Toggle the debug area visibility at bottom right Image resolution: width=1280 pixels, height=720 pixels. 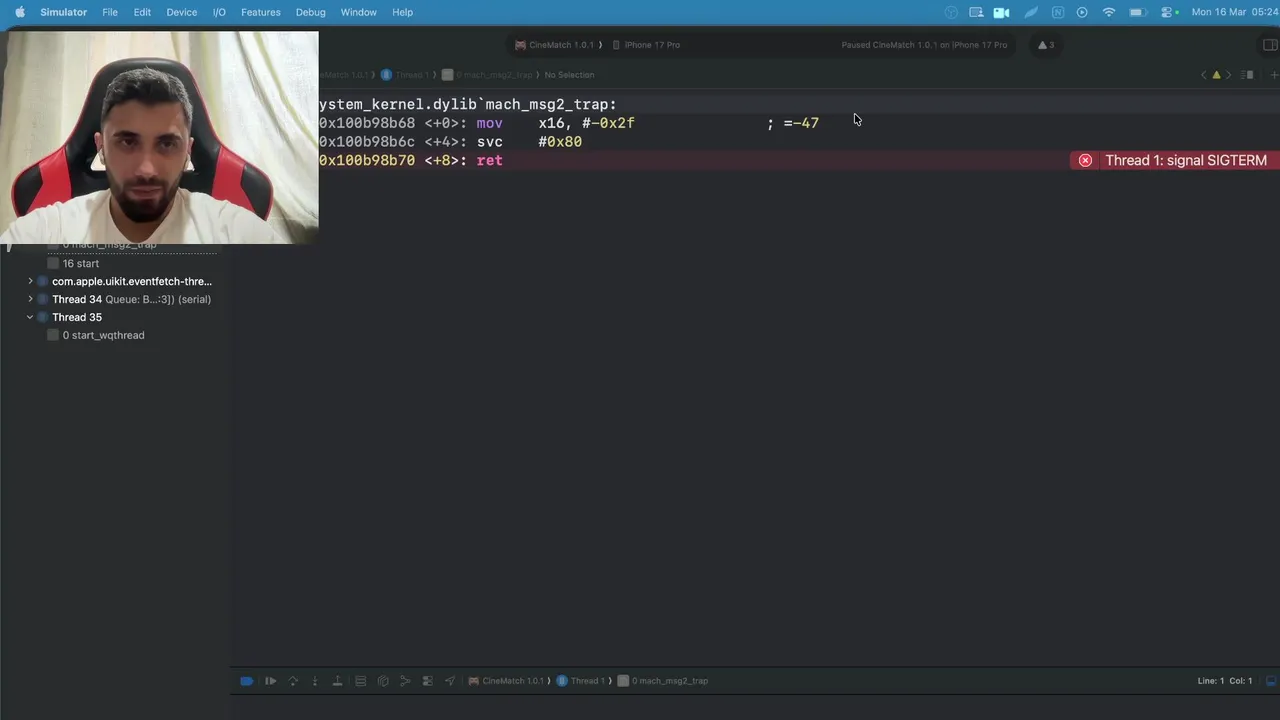(x=1271, y=681)
